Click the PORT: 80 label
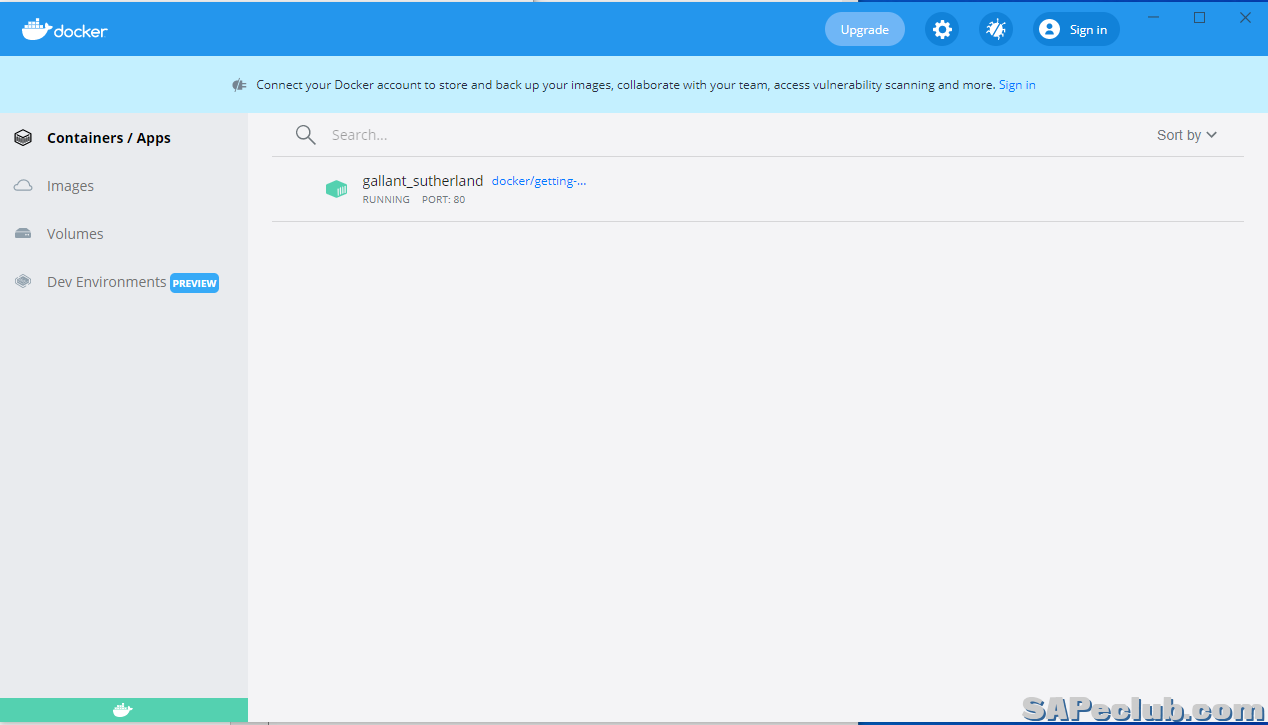The height and width of the screenshot is (725, 1268). (444, 200)
